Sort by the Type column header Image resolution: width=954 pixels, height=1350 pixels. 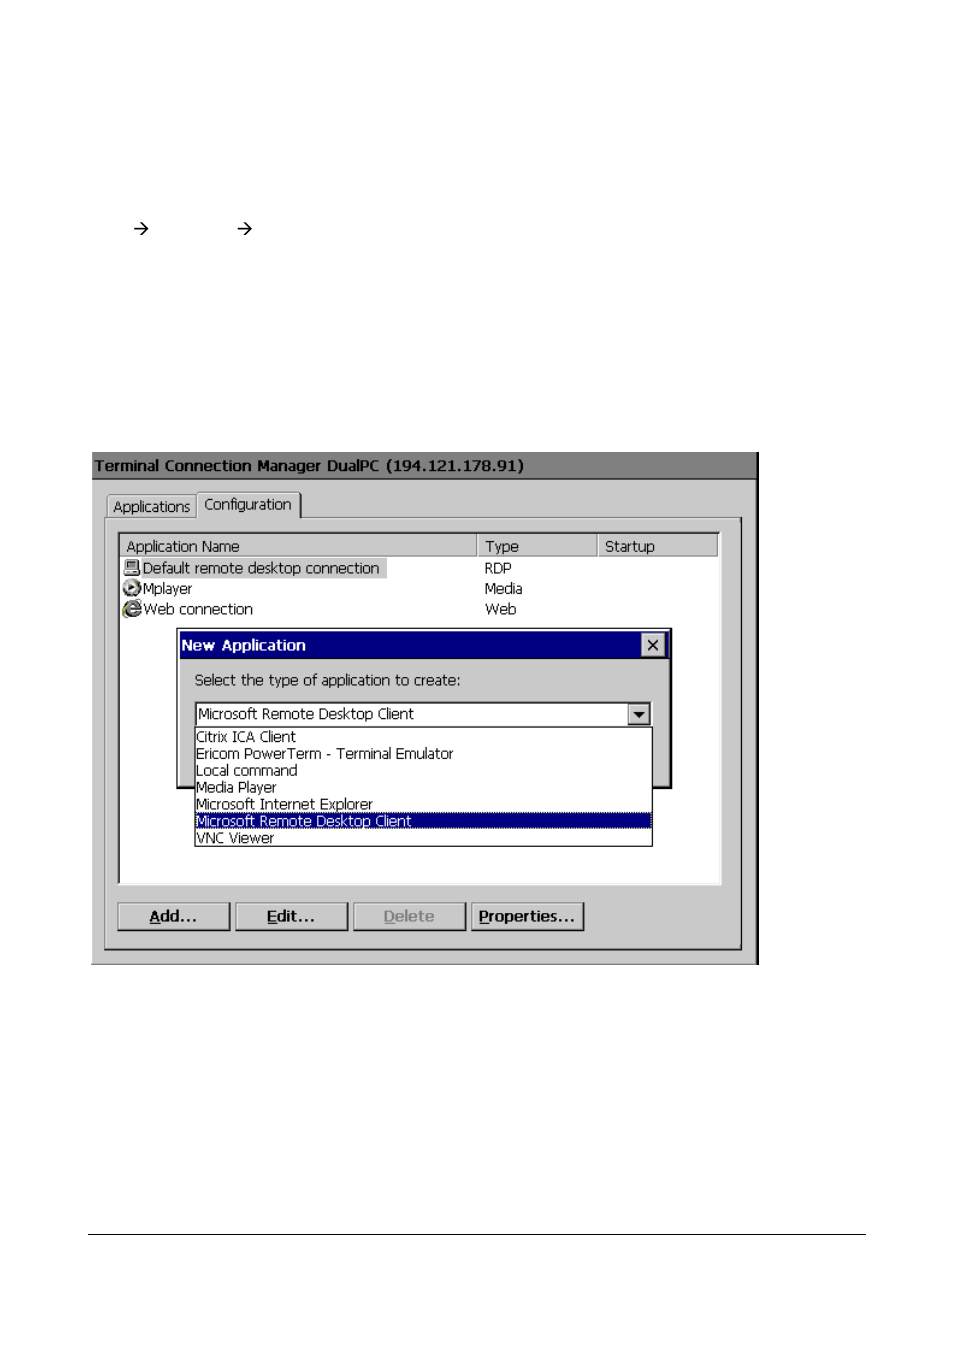(537, 546)
